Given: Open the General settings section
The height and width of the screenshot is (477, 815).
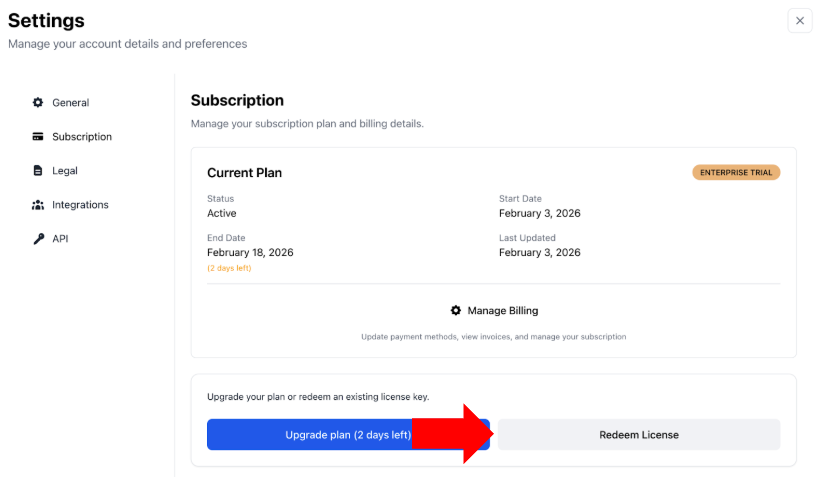Looking at the screenshot, I should point(70,103).
